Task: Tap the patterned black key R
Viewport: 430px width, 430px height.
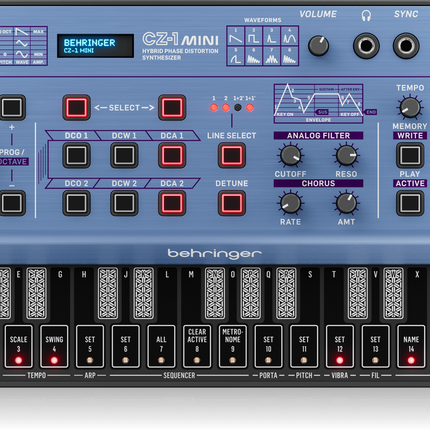Action: [x=286, y=292]
